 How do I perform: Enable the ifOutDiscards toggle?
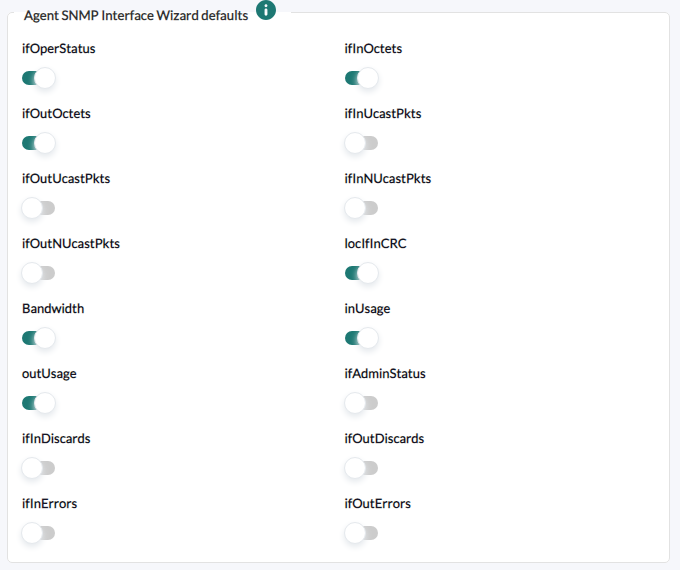click(361, 468)
